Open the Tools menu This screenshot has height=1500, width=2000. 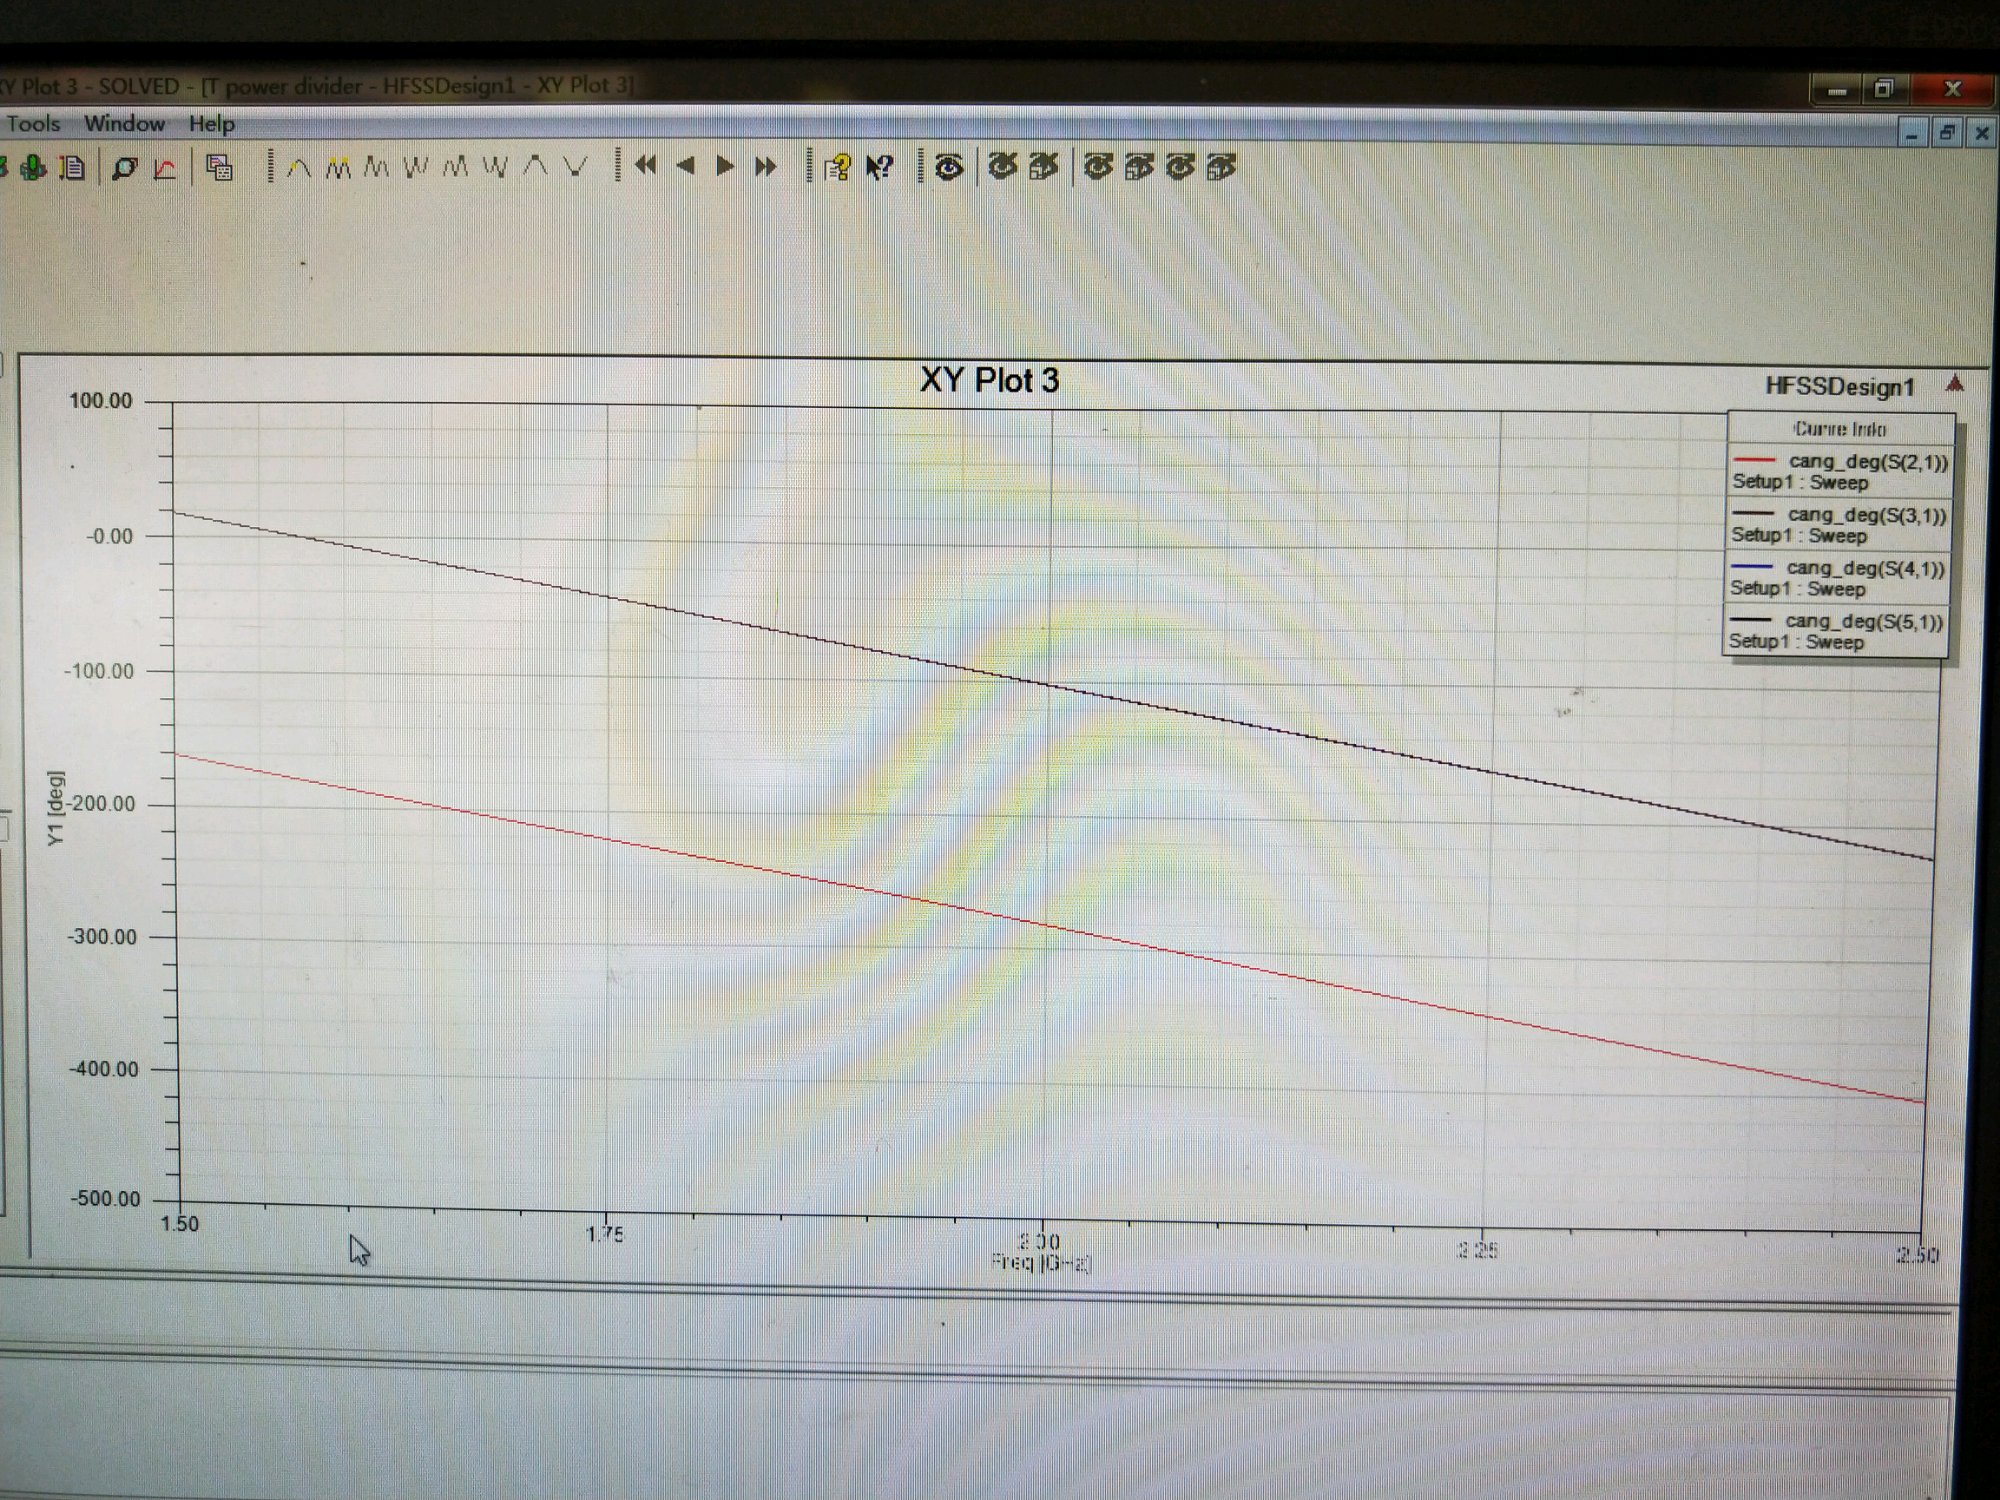pos(33,124)
